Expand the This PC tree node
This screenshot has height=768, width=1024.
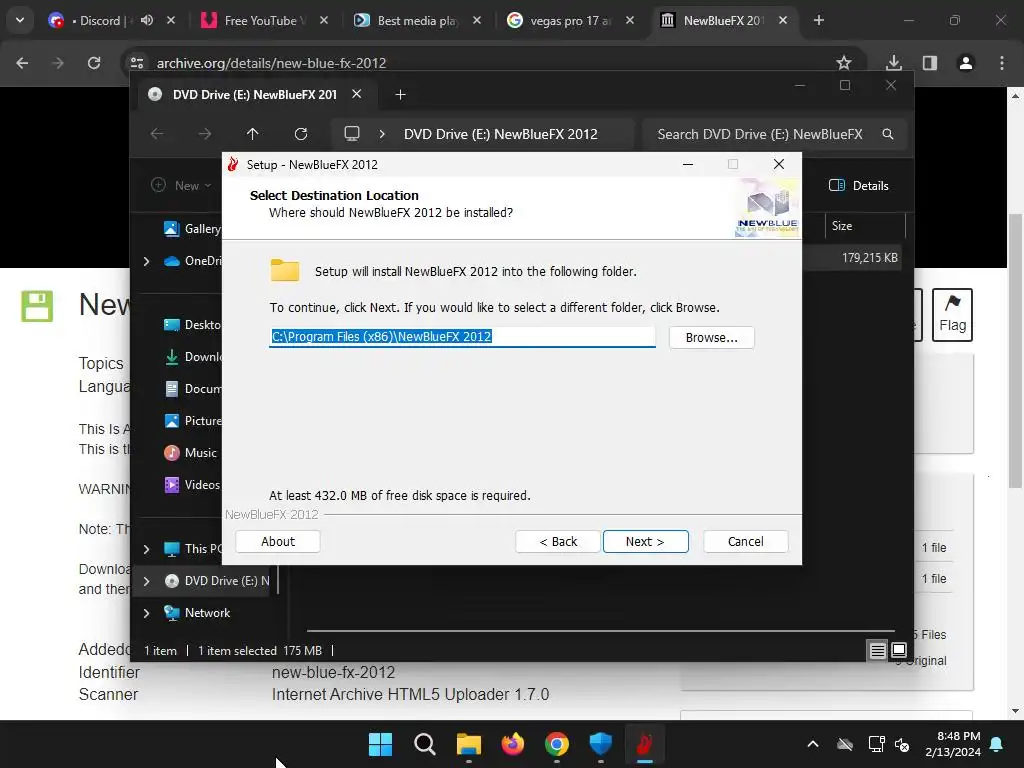point(146,549)
